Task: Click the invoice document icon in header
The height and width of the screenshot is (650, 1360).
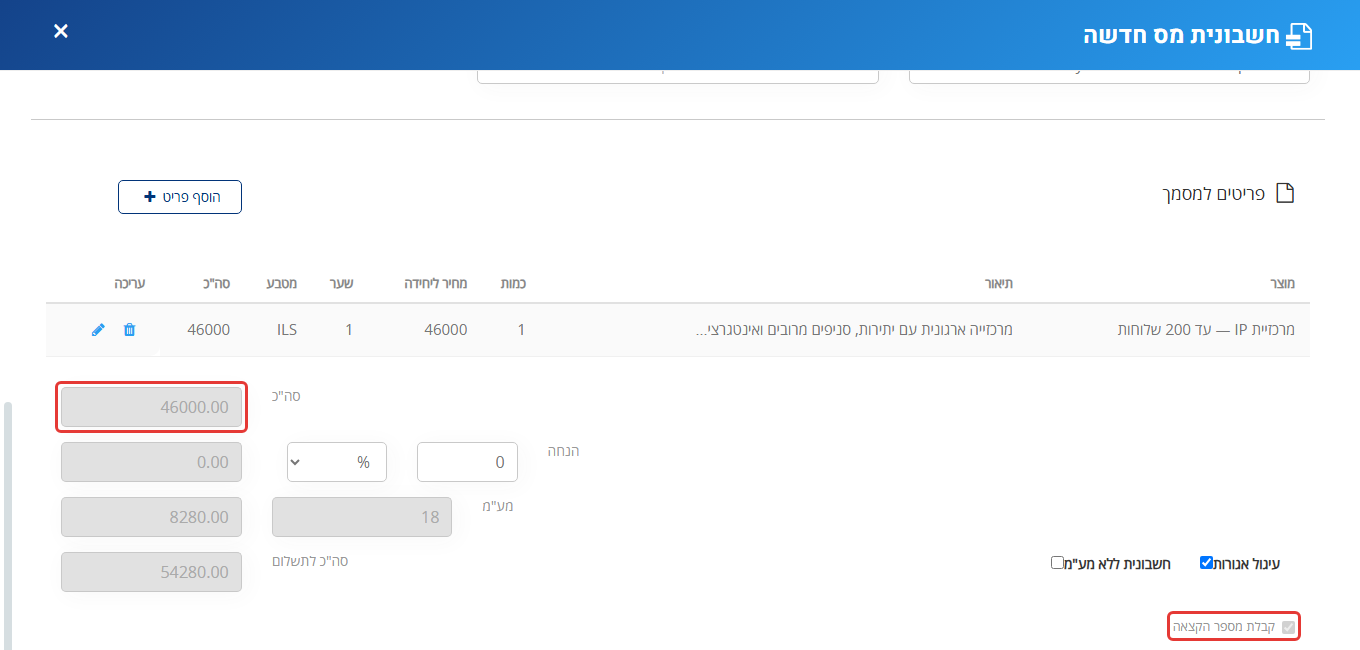Action: (x=1298, y=36)
